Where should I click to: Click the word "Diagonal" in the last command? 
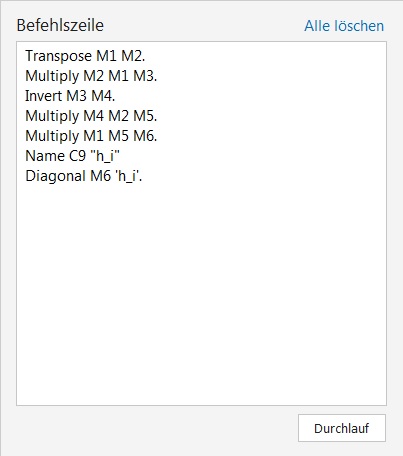[55, 176]
